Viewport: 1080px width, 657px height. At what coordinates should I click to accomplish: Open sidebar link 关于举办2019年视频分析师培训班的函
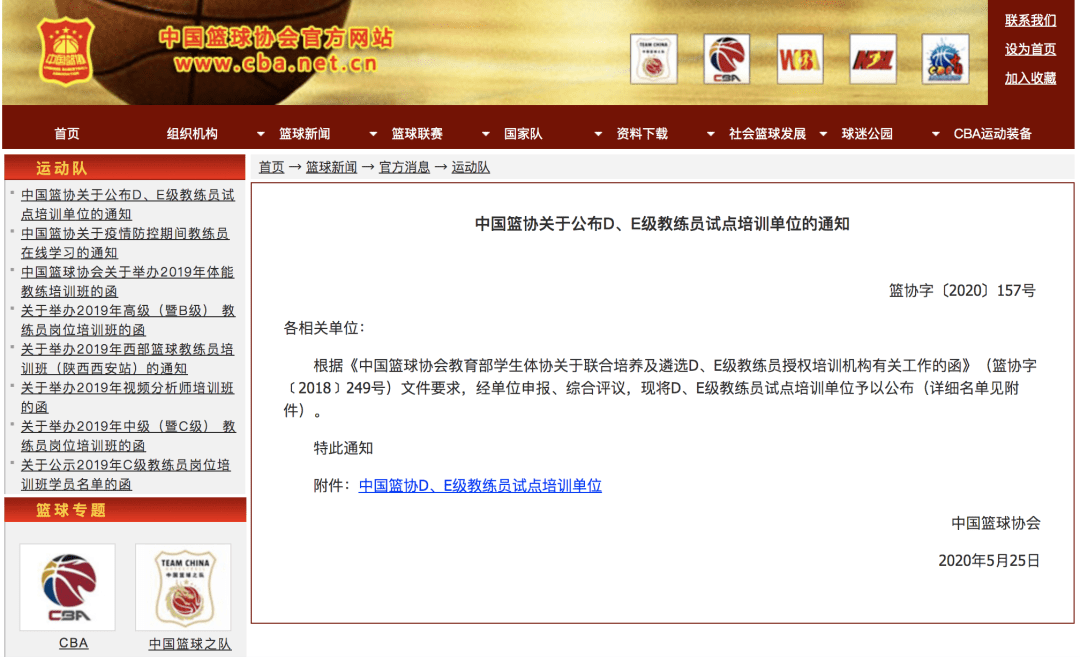coord(127,397)
